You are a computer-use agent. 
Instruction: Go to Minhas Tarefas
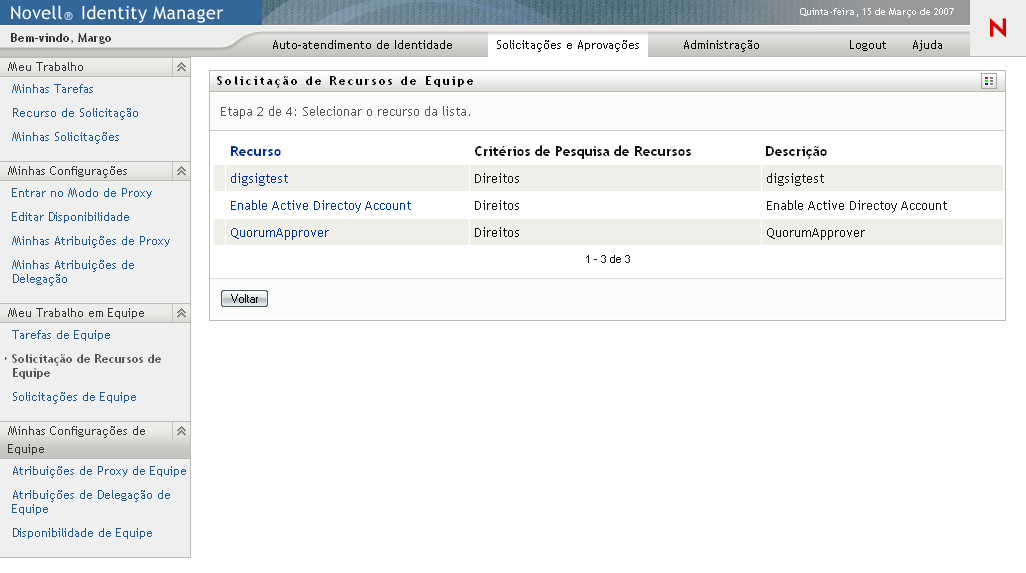click(x=52, y=89)
